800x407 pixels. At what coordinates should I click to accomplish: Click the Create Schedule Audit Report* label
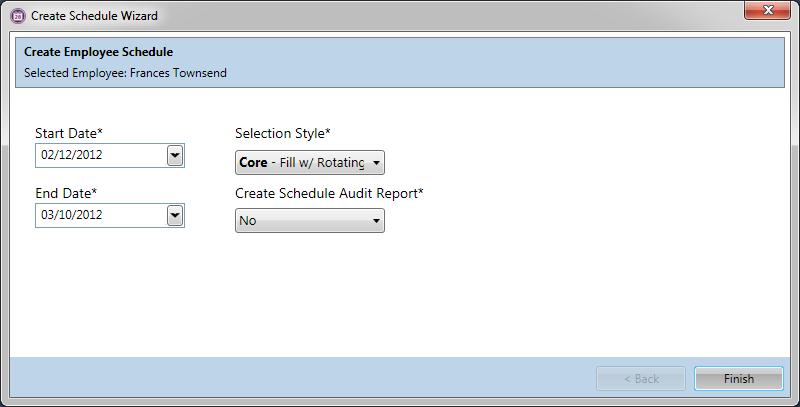329,193
